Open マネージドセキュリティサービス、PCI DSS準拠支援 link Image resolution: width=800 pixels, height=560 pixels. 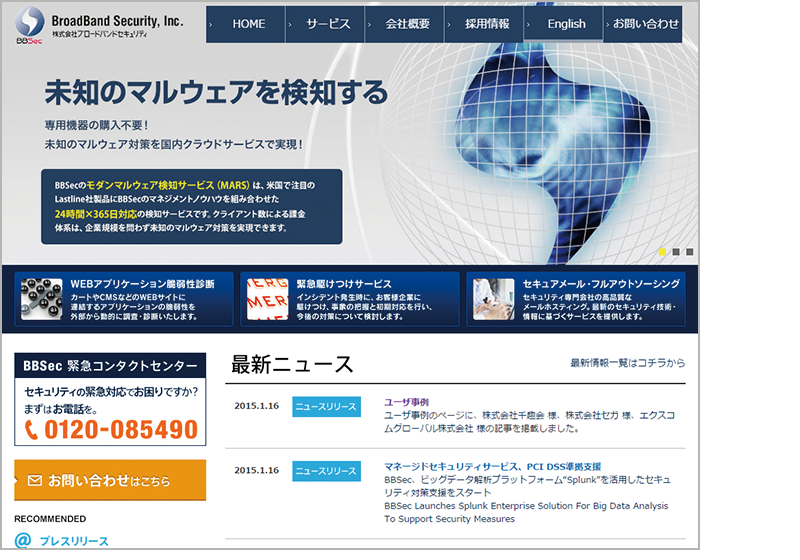coord(492,466)
